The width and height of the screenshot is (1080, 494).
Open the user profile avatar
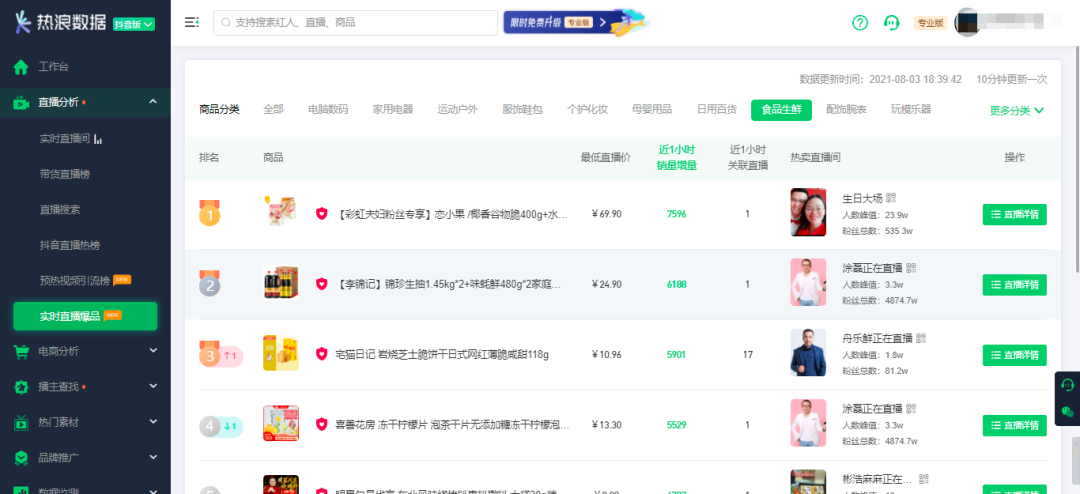(967, 23)
